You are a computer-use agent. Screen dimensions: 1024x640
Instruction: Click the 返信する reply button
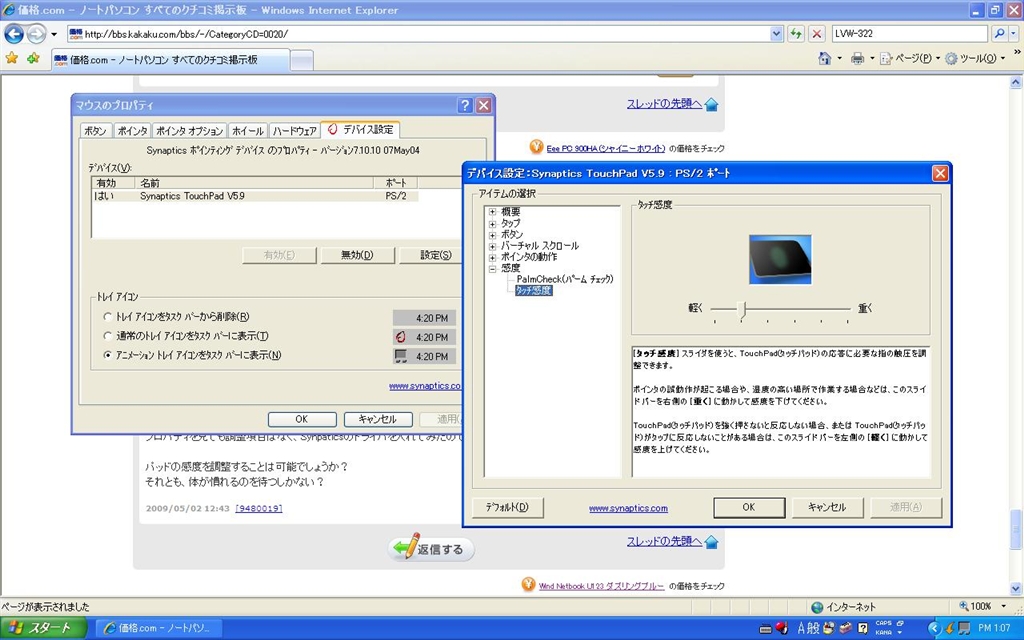coord(432,549)
